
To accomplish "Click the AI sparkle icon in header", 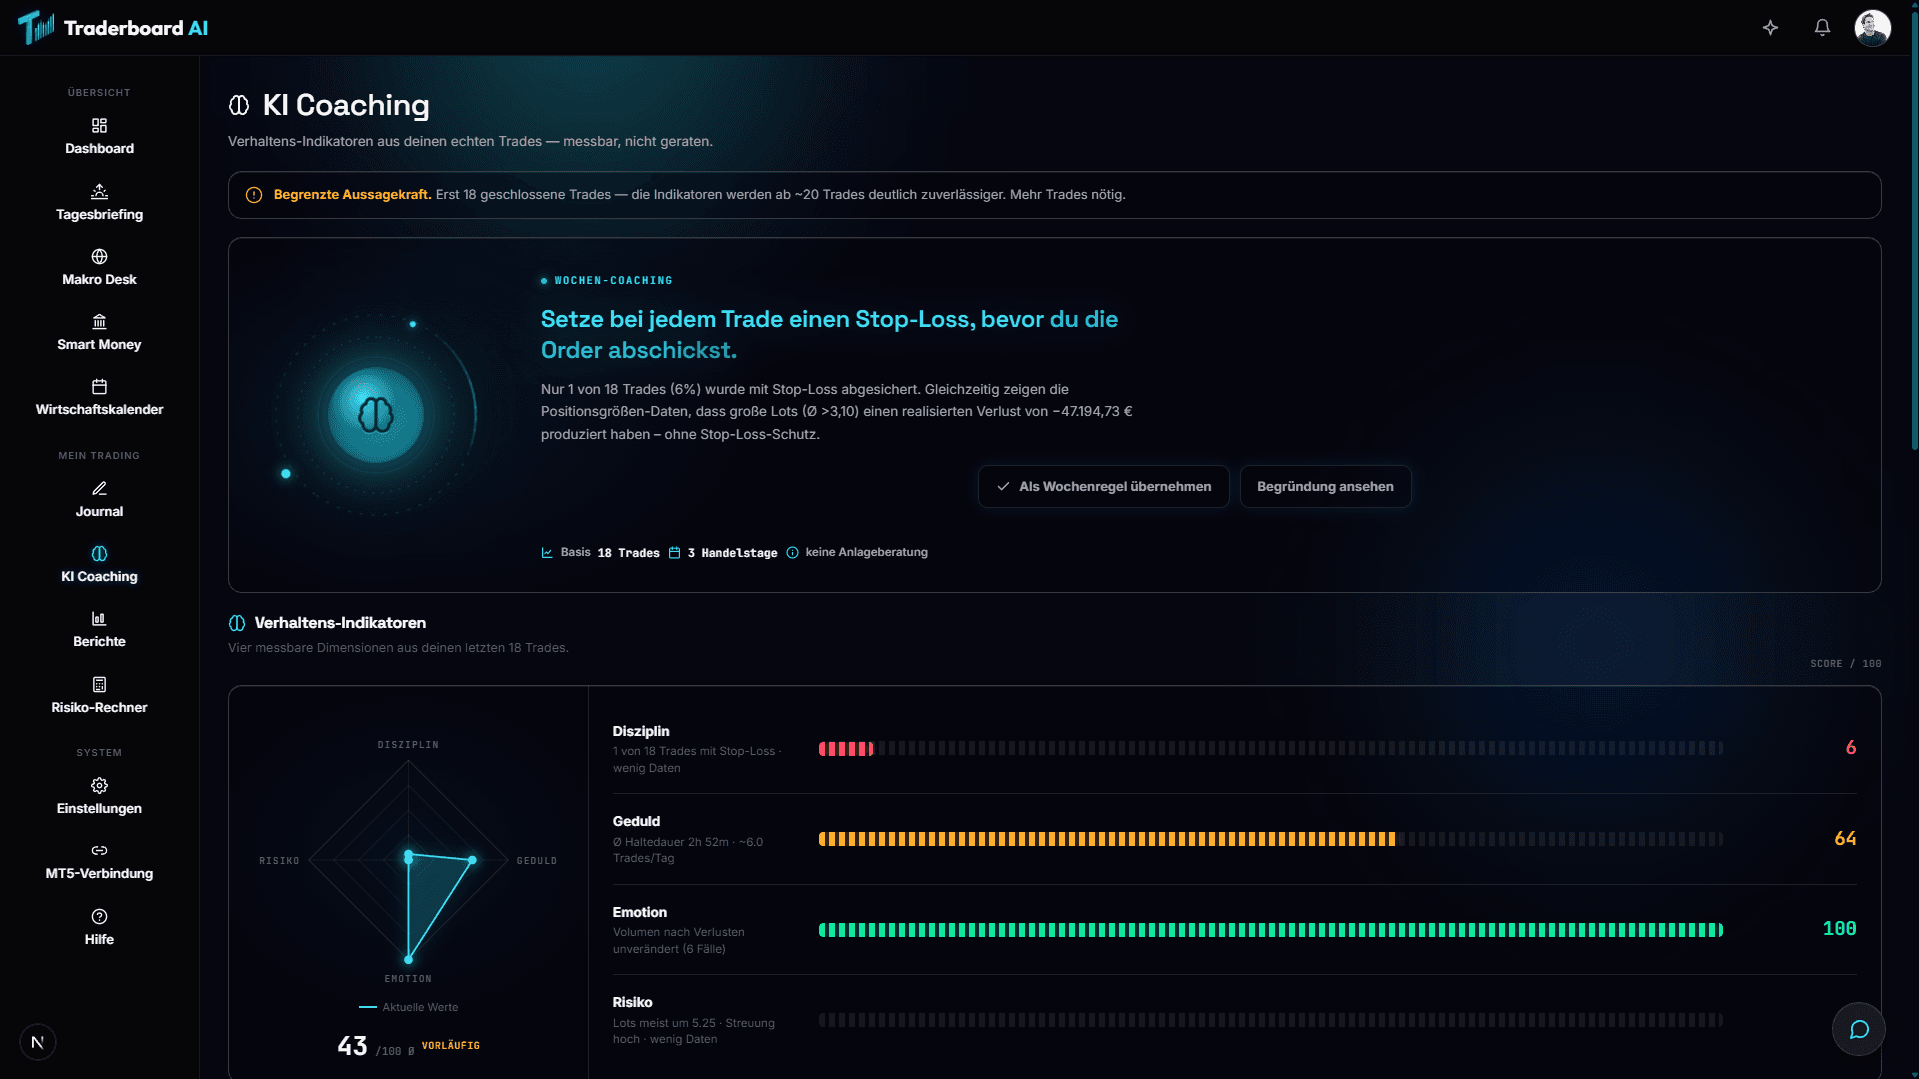I will [x=1770, y=28].
